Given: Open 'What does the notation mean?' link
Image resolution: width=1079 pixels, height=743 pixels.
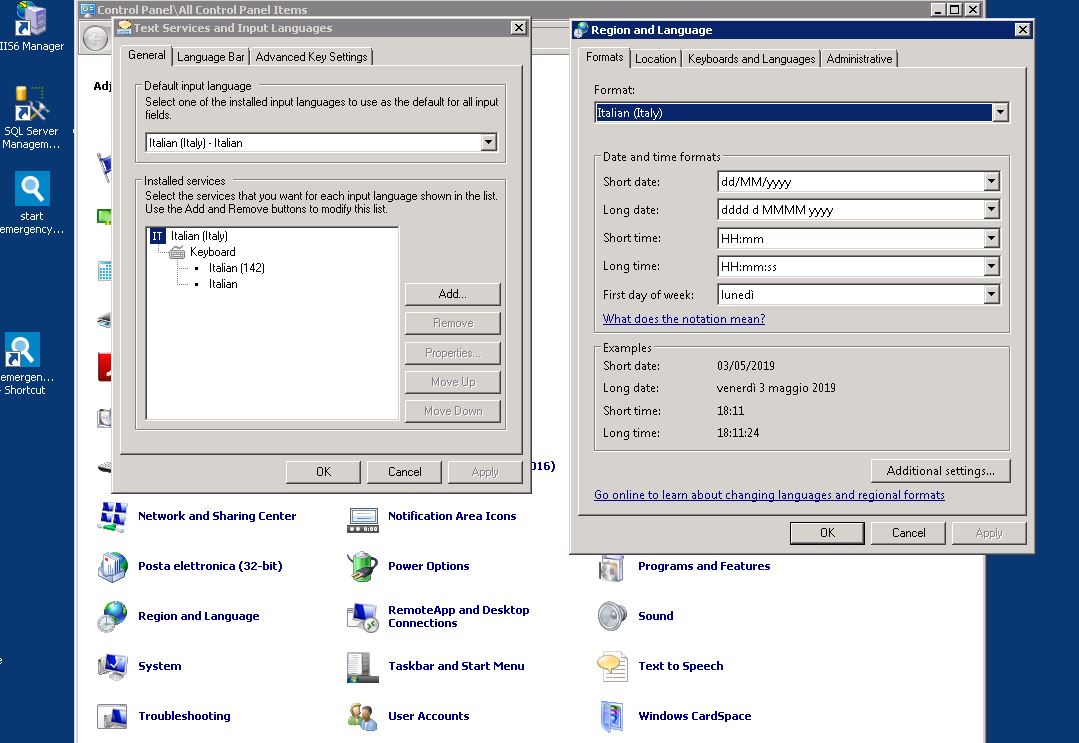Looking at the screenshot, I should click(684, 319).
